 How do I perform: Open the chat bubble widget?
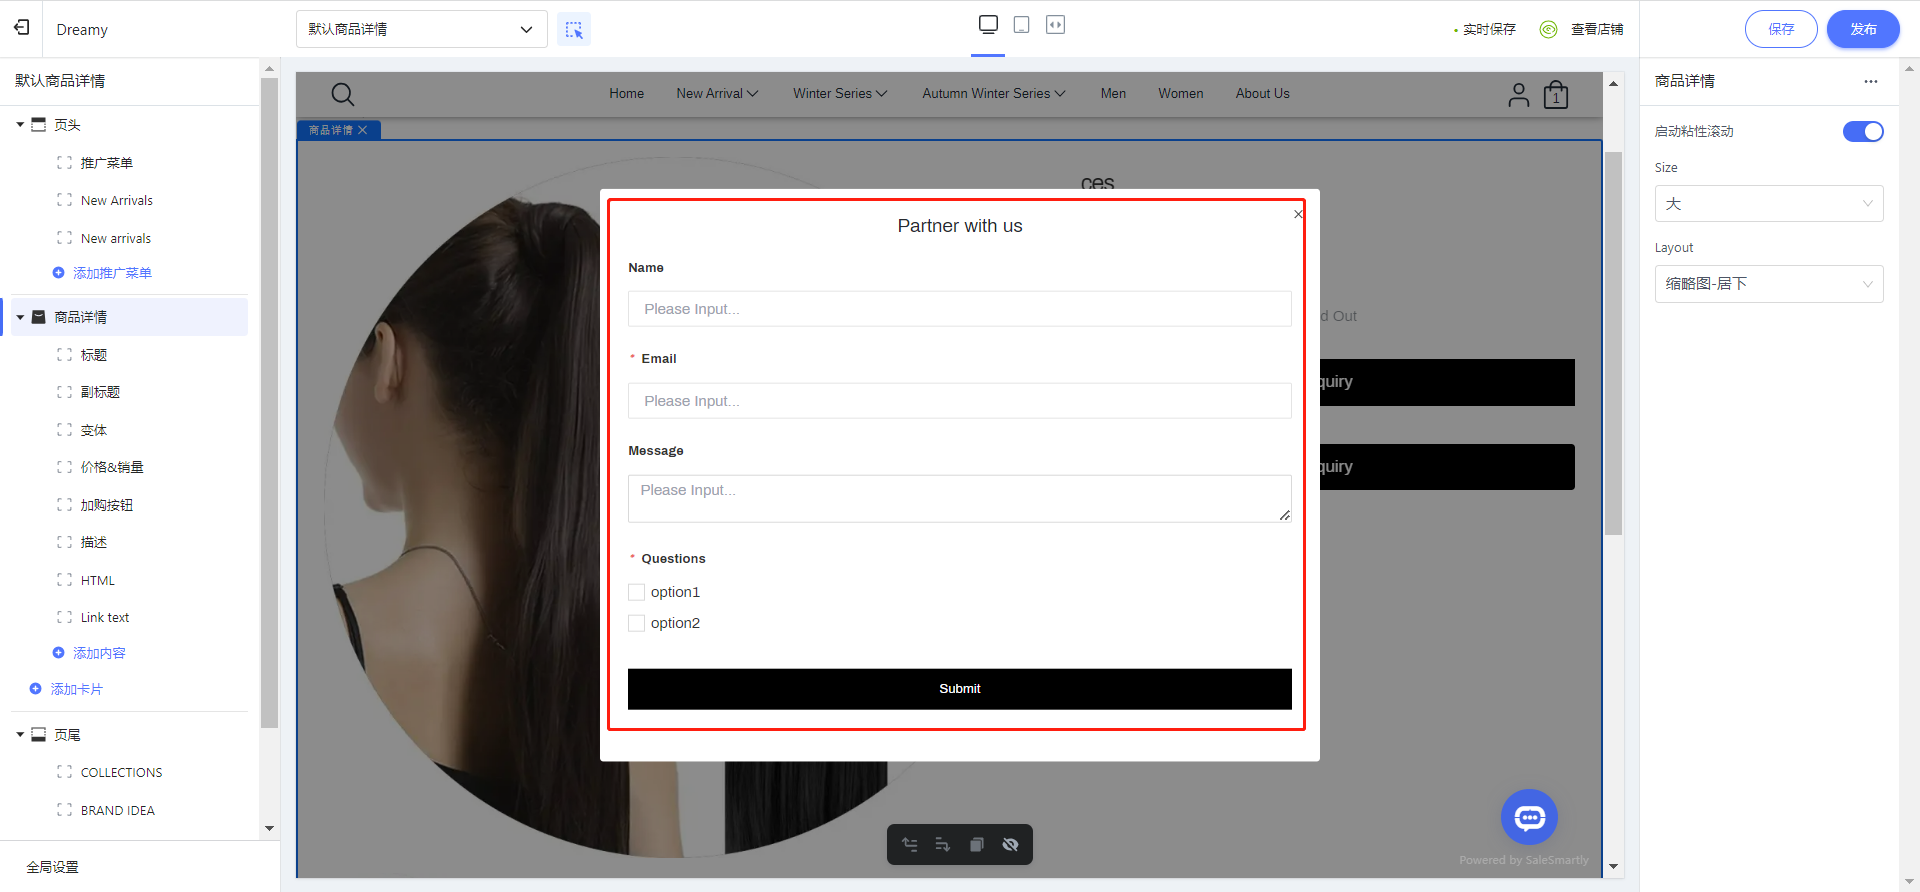[1530, 818]
